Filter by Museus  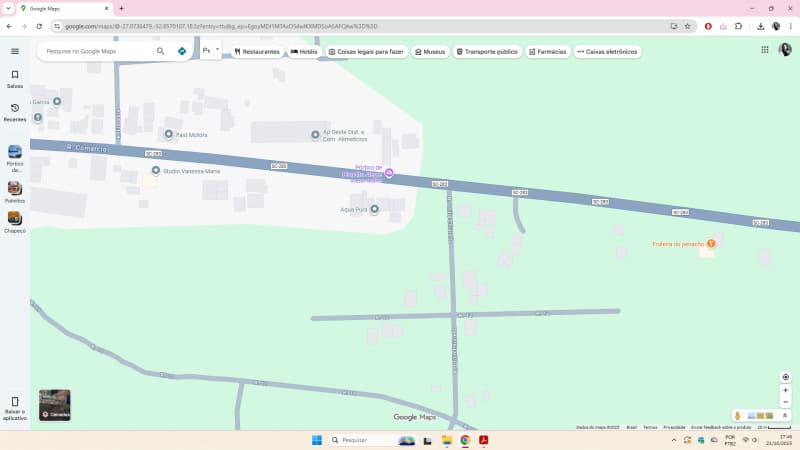click(x=430, y=52)
